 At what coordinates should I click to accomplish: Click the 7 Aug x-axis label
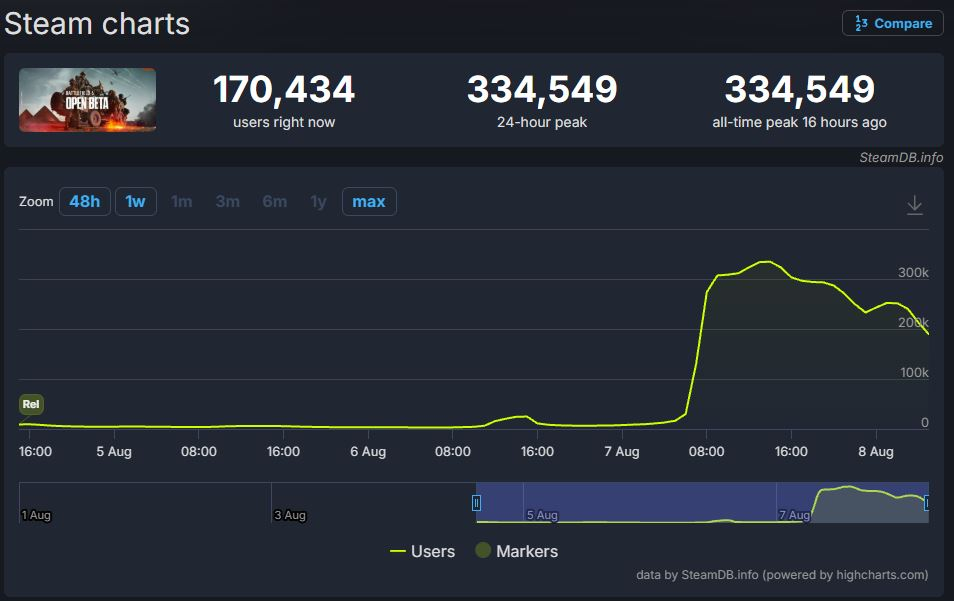click(622, 451)
